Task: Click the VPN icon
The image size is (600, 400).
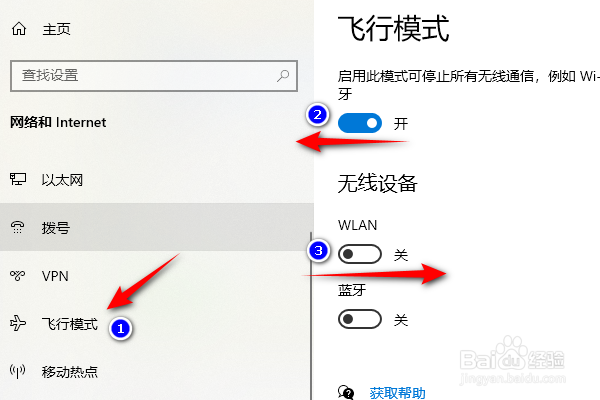Action: coord(18,276)
